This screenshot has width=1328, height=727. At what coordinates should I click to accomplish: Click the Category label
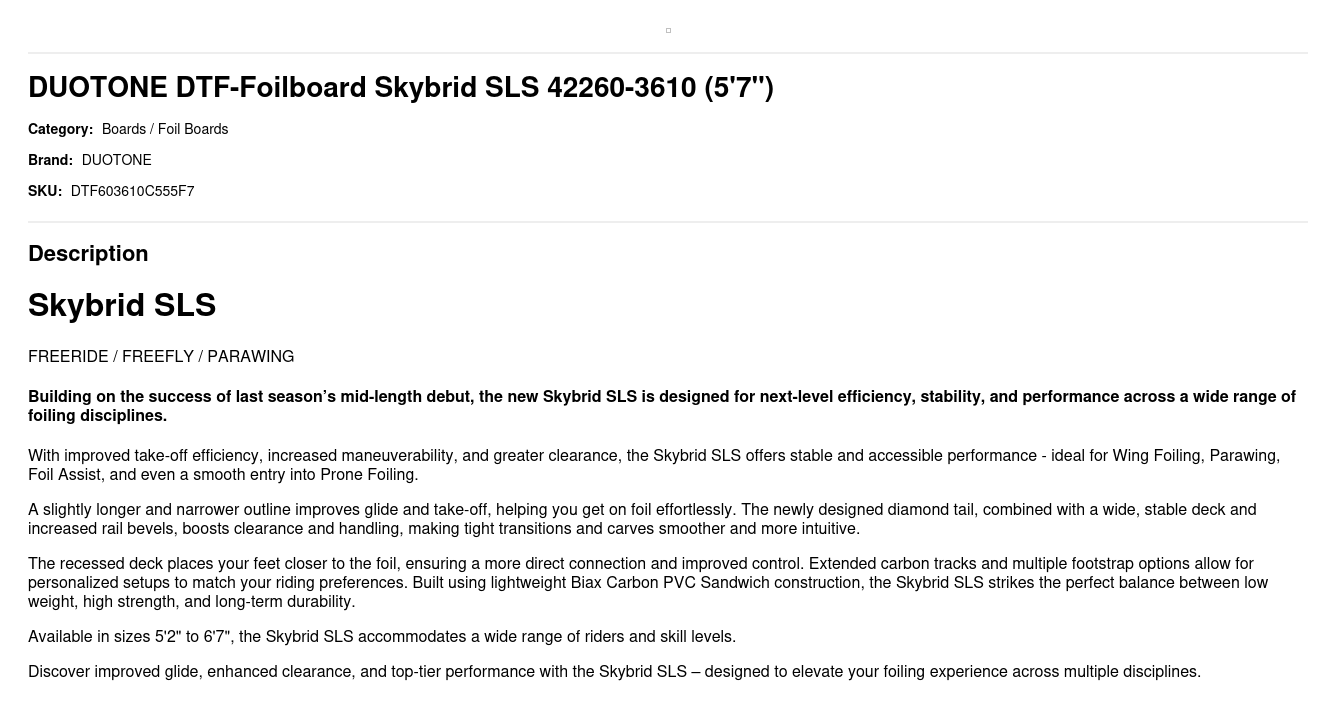(x=60, y=129)
